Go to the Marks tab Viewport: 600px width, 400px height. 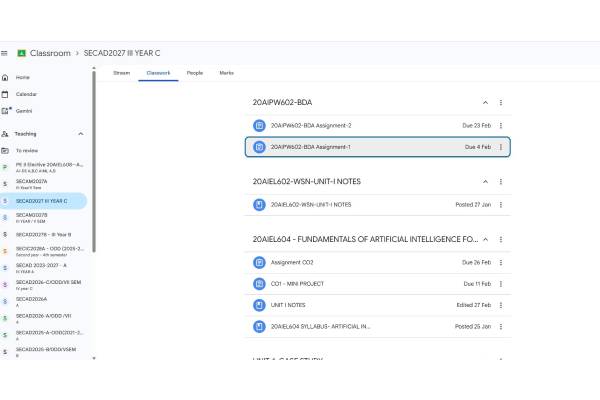(226, 73)
